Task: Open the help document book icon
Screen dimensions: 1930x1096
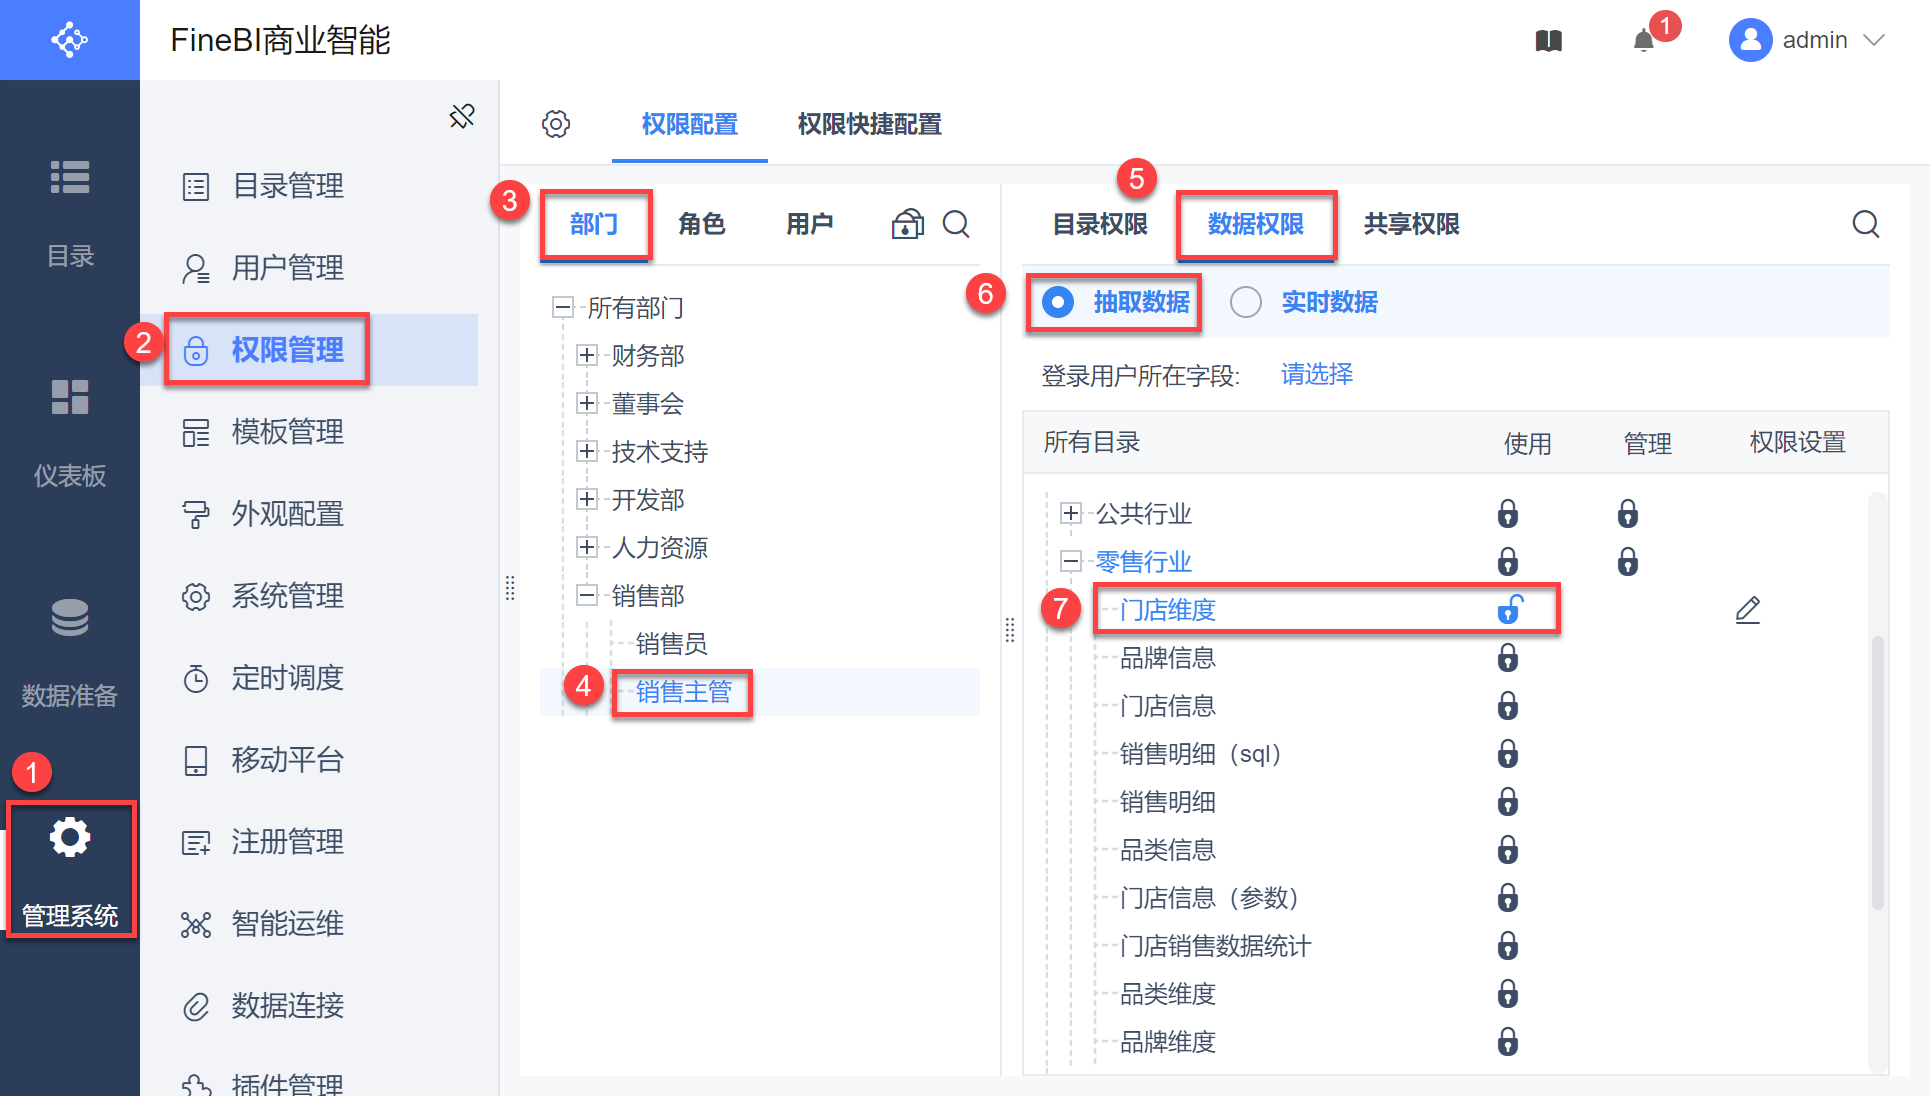Action: point(1548,41)
